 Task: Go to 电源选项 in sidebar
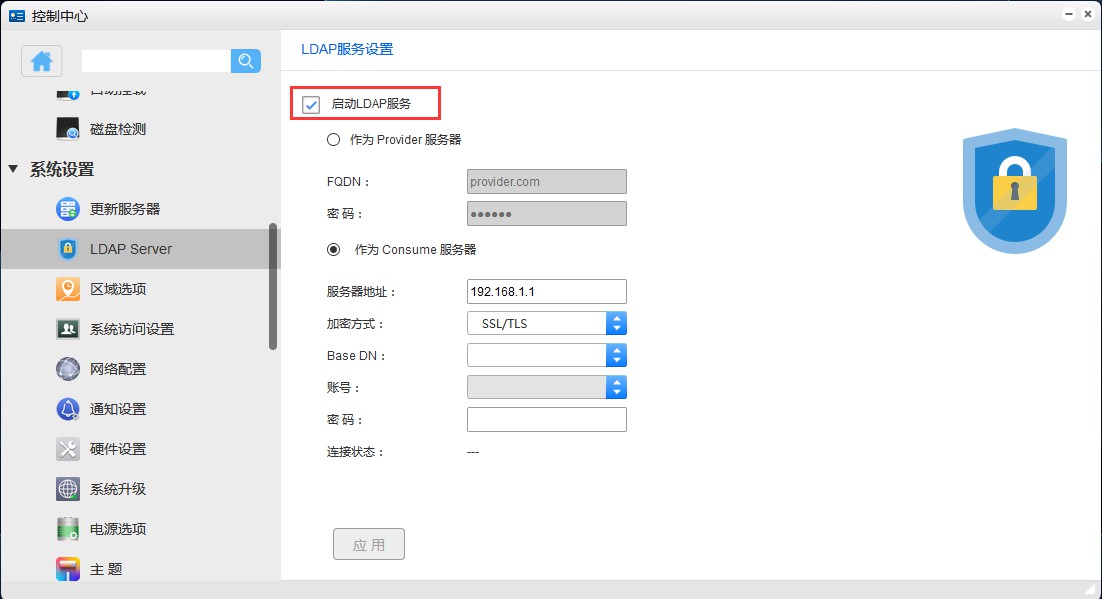click(118, 529)
